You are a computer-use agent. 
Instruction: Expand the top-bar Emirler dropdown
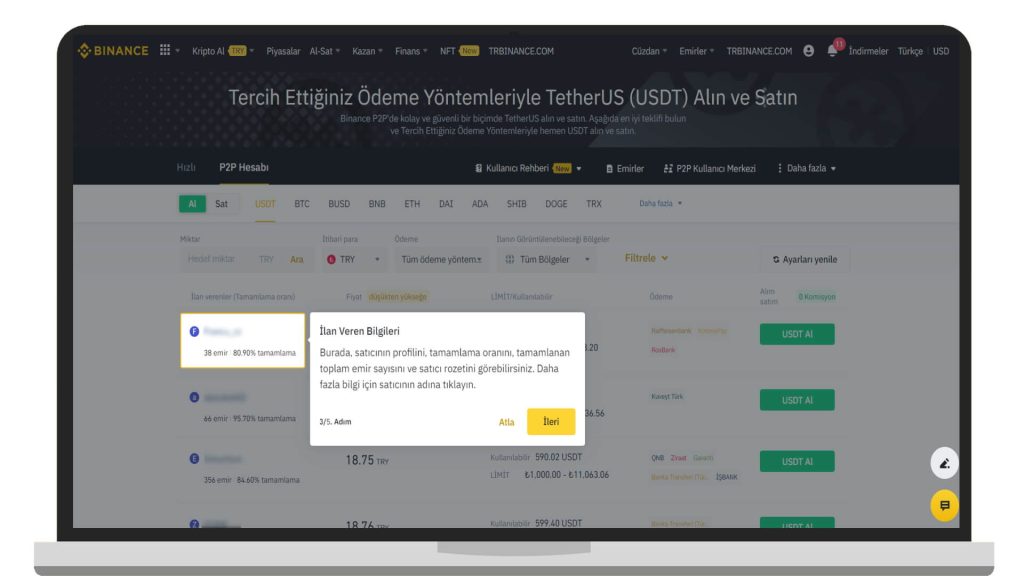697,51
